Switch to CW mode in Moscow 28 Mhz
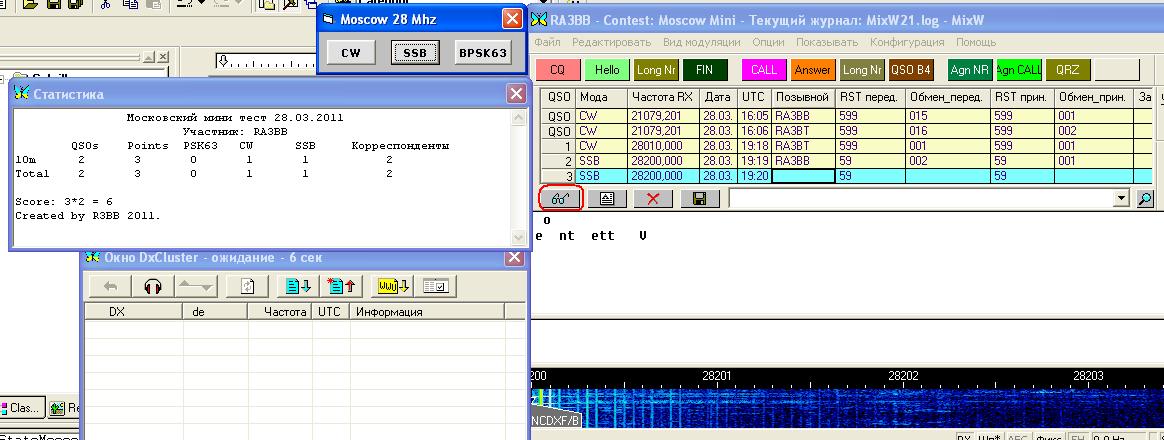Viewport: 1164px width, 440px height. [x=350, y=53]
